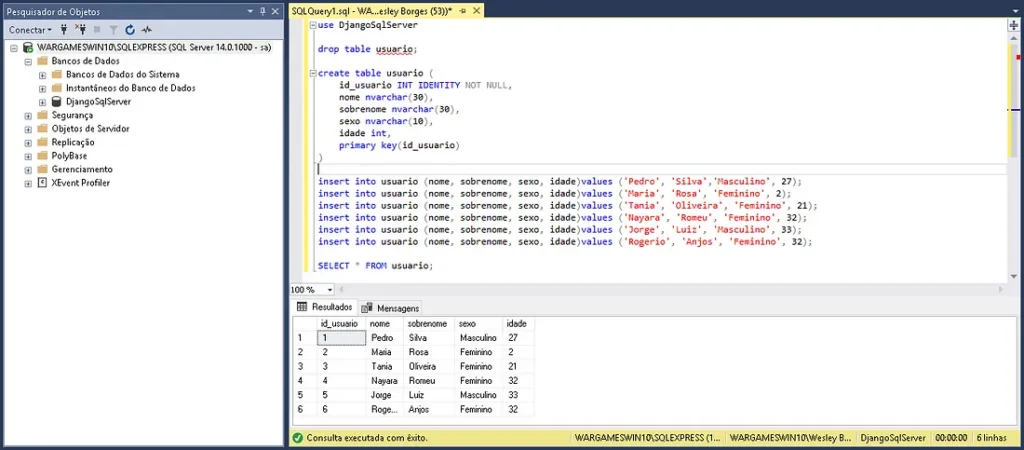
Task: Click the DjangoSqlServer status bar entry
Action: (x=893, y=438)
